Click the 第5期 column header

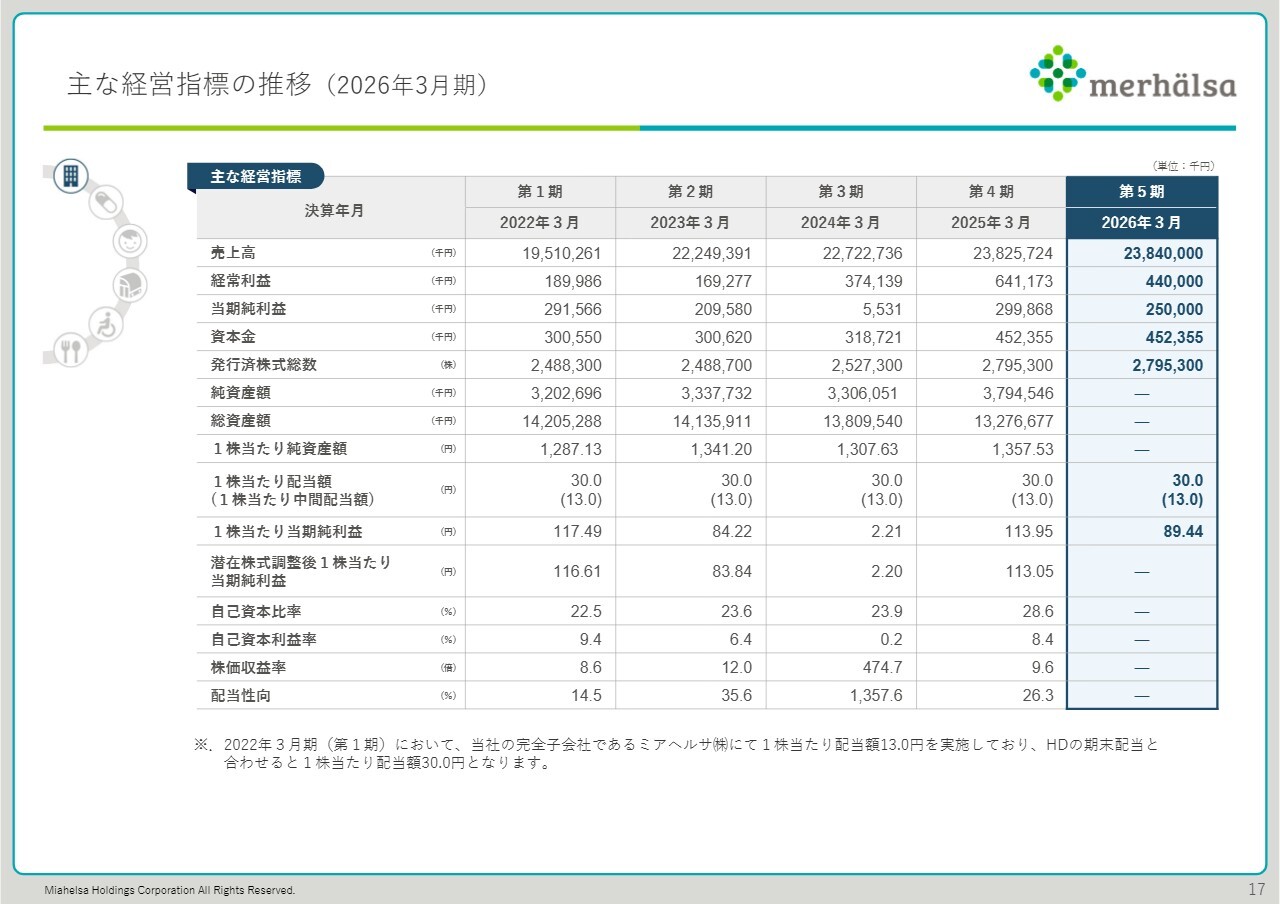coord(1142,192)
